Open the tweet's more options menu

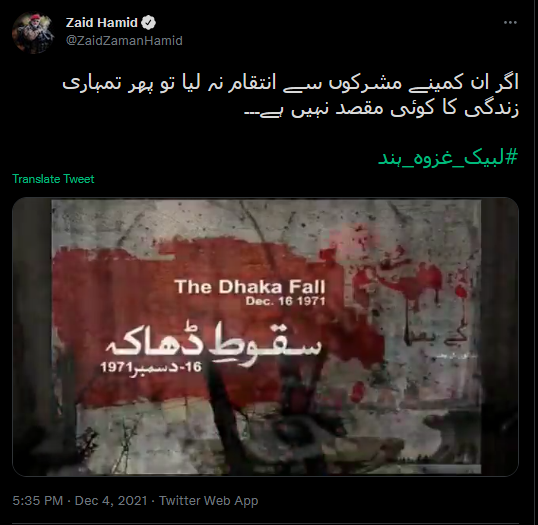point(510,23)
